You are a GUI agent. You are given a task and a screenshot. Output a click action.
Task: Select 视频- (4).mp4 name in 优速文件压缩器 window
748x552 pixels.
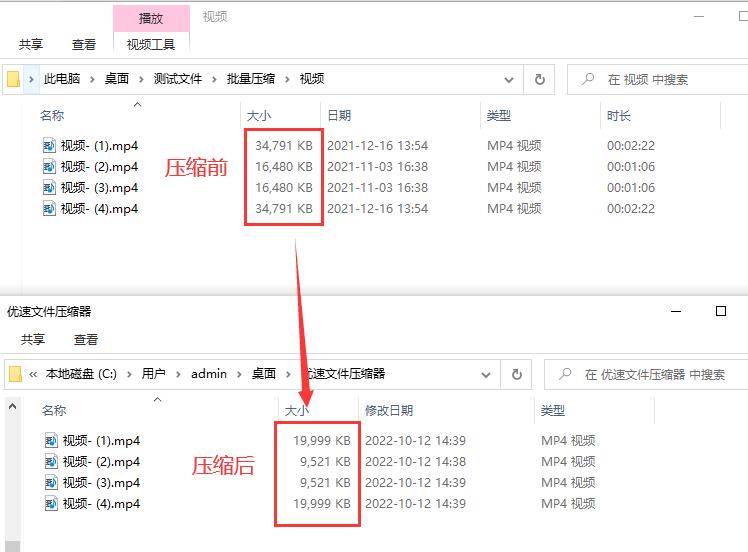click(102, 503)
